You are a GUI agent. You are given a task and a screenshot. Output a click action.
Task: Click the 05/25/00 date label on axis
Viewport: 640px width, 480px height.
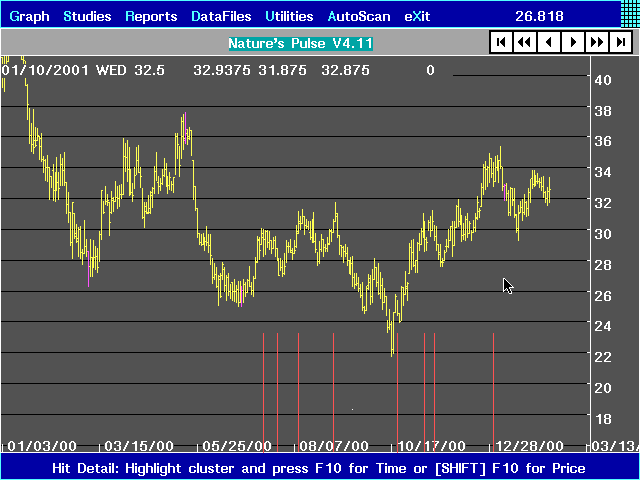236,446
